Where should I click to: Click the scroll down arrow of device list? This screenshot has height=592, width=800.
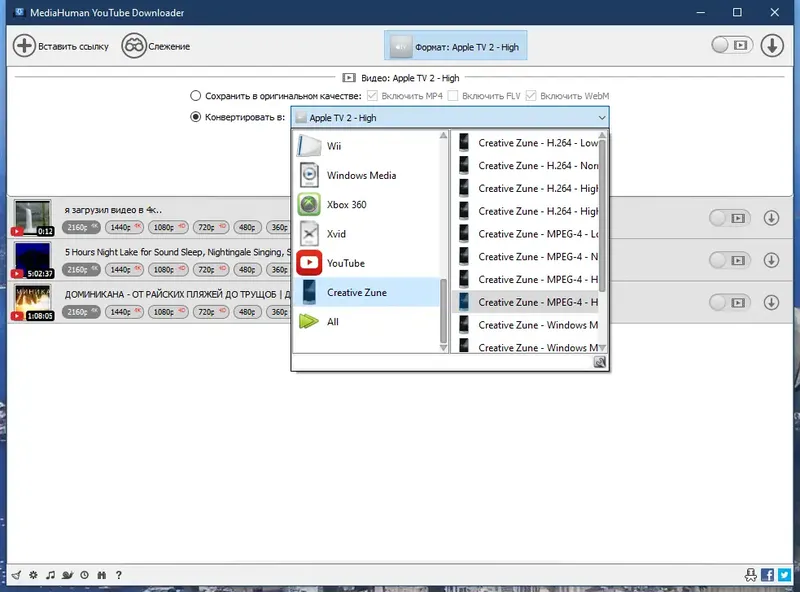(x=443, y=348)
